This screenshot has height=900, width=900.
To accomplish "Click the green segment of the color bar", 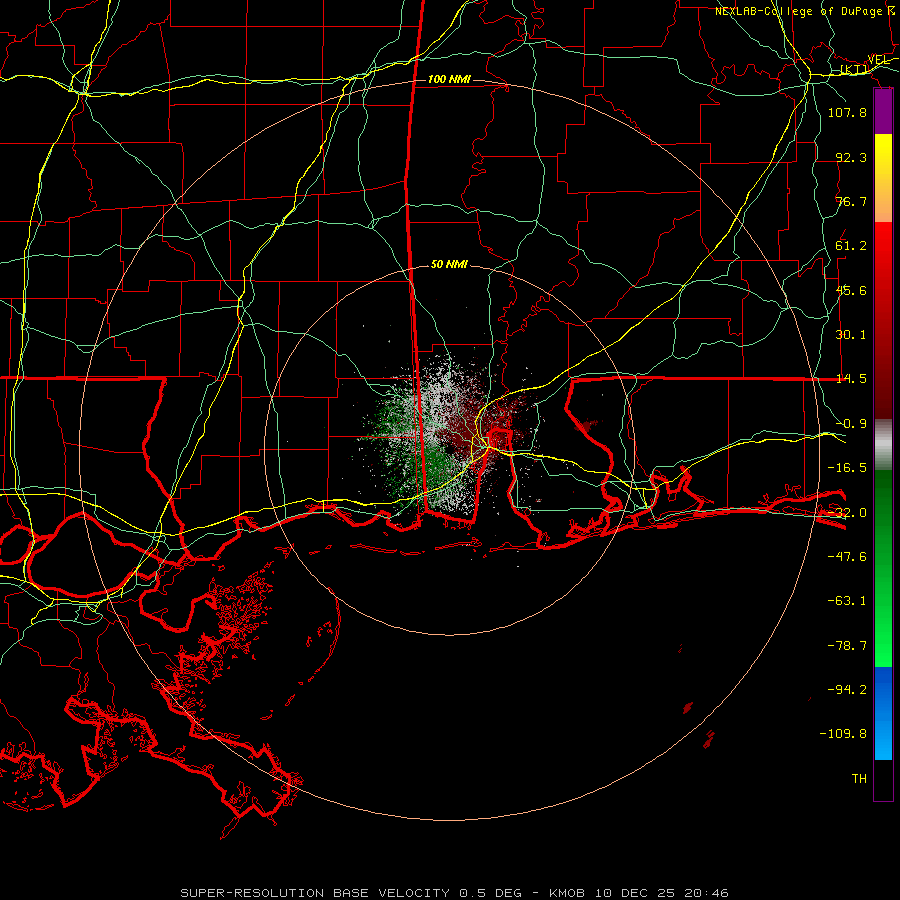I will (x=883, y=568).
